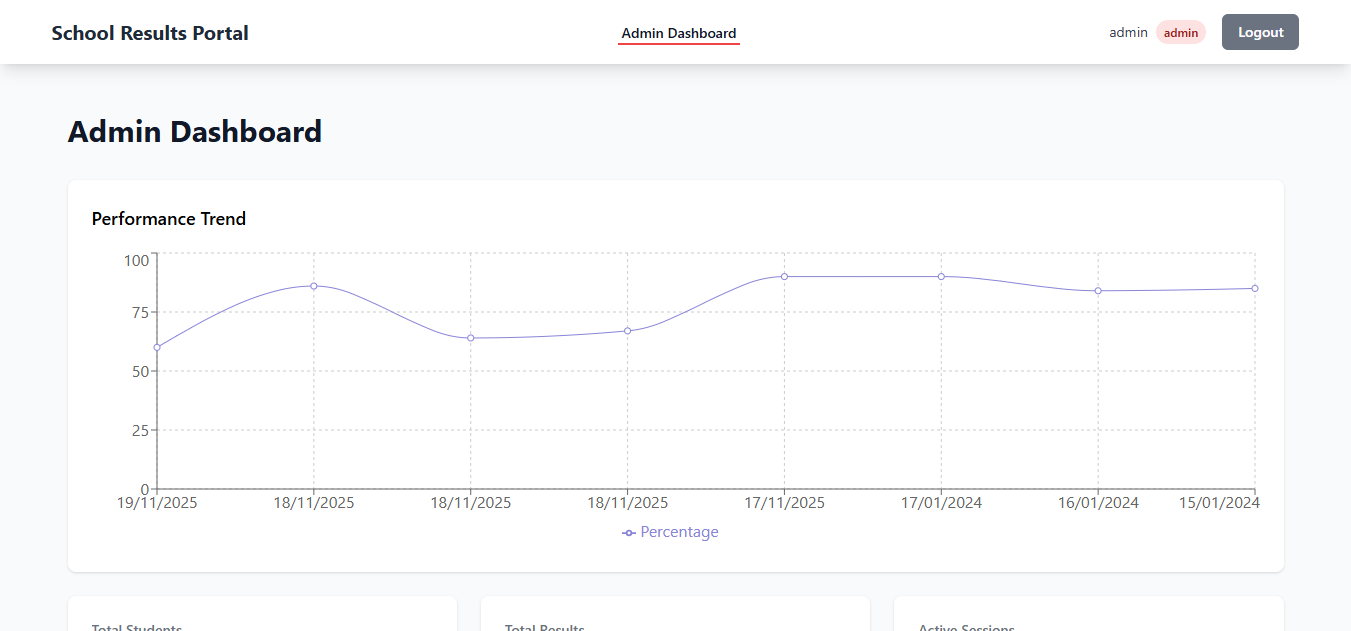Open the Admin Dashboard navigation tab
1351x631 pixels.
point(679,33)
